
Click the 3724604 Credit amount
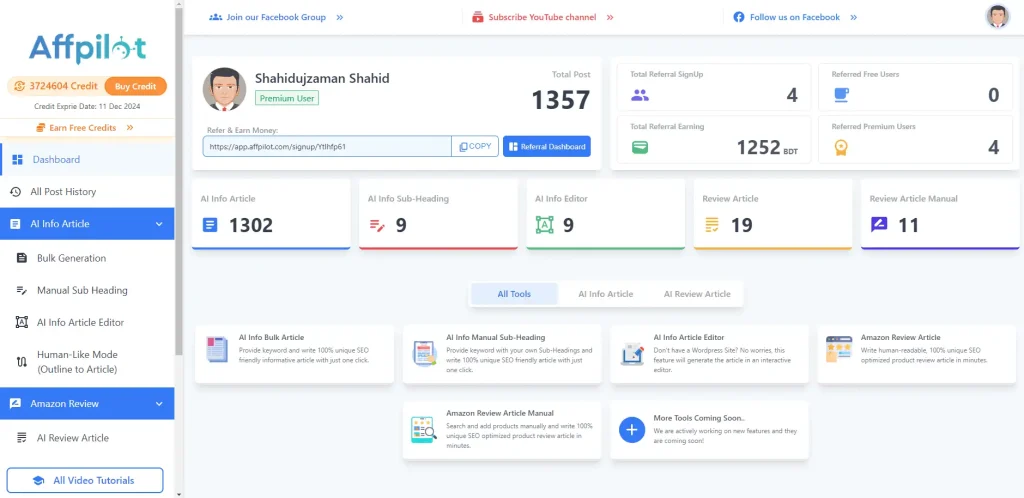[63, 86]
